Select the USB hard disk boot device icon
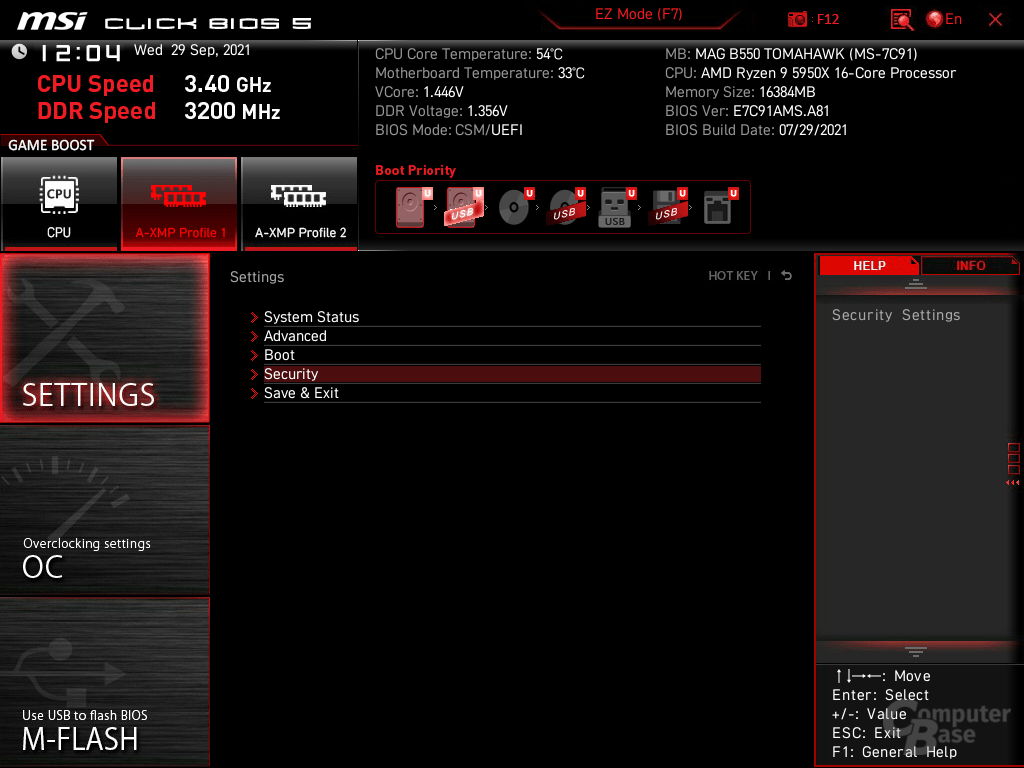This screenshot has height=768, width=1024. point(464,207)
